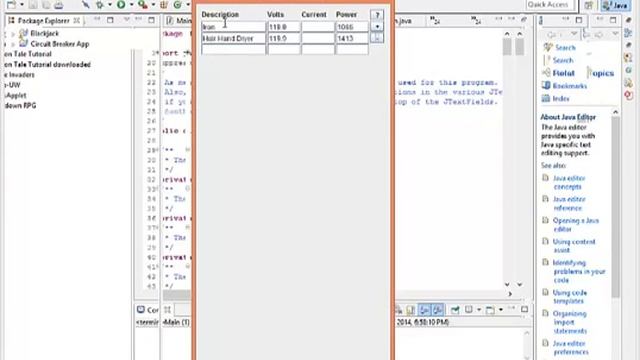Open the Using code templates link
Viewport: 640px width, 360px height.
[570, 297]
